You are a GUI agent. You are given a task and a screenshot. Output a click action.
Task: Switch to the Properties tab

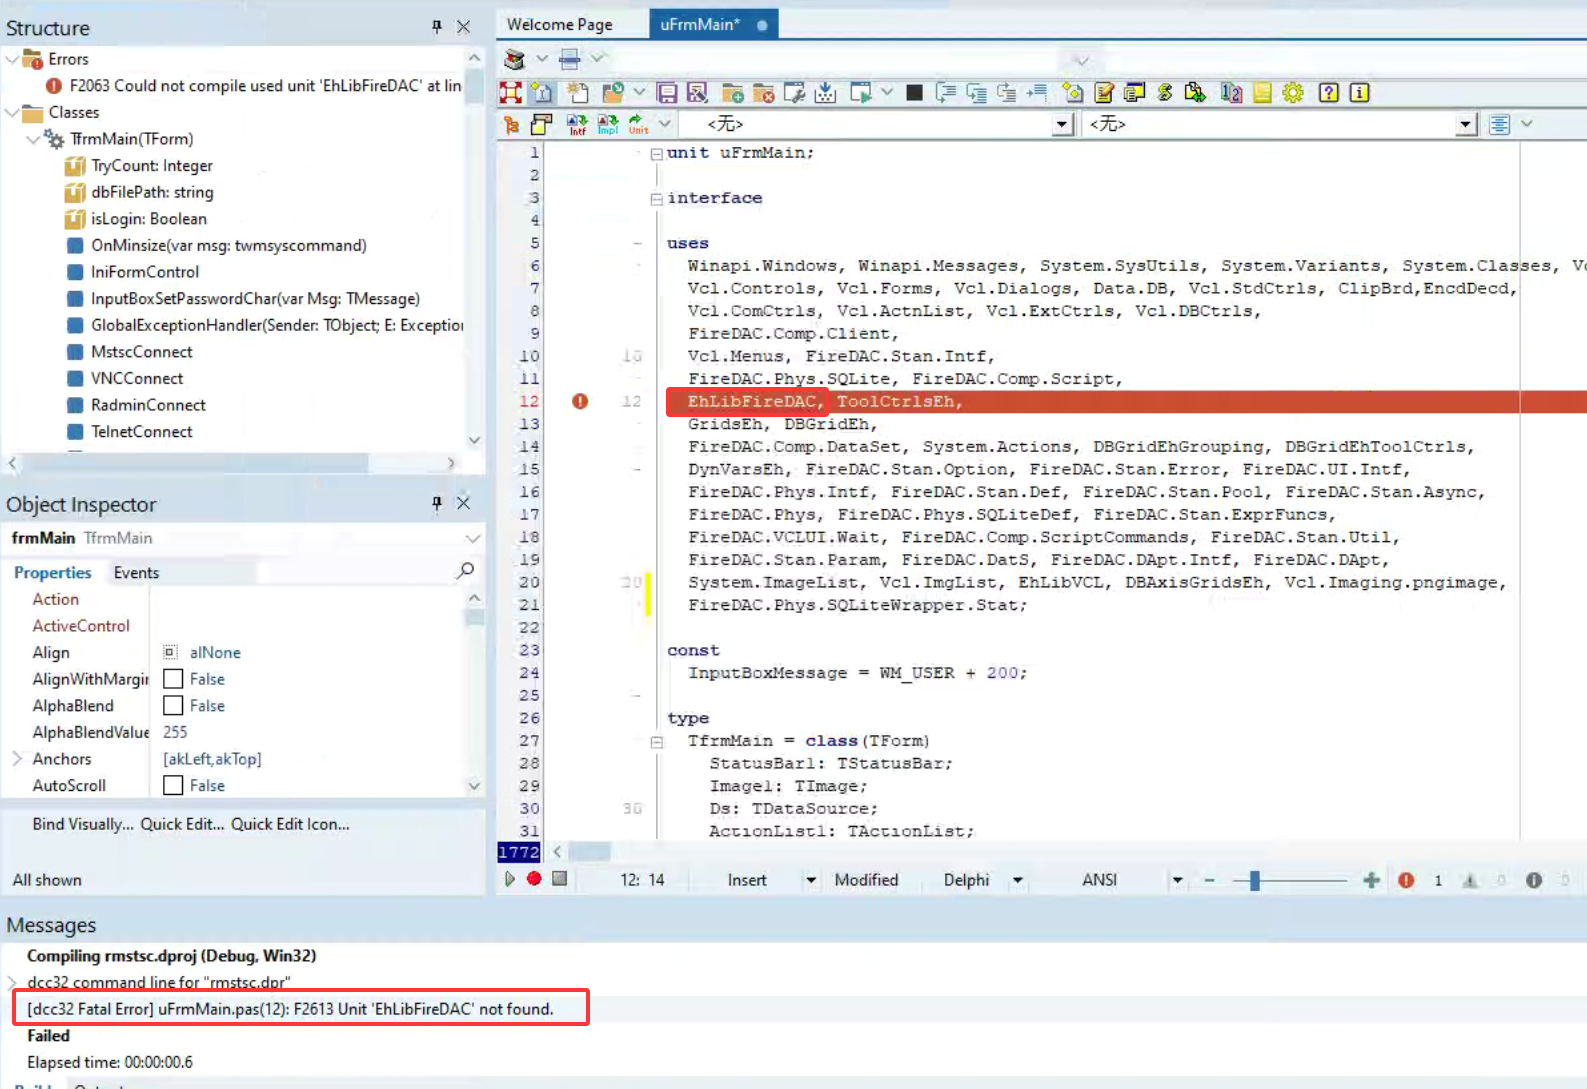pos(53,572)
